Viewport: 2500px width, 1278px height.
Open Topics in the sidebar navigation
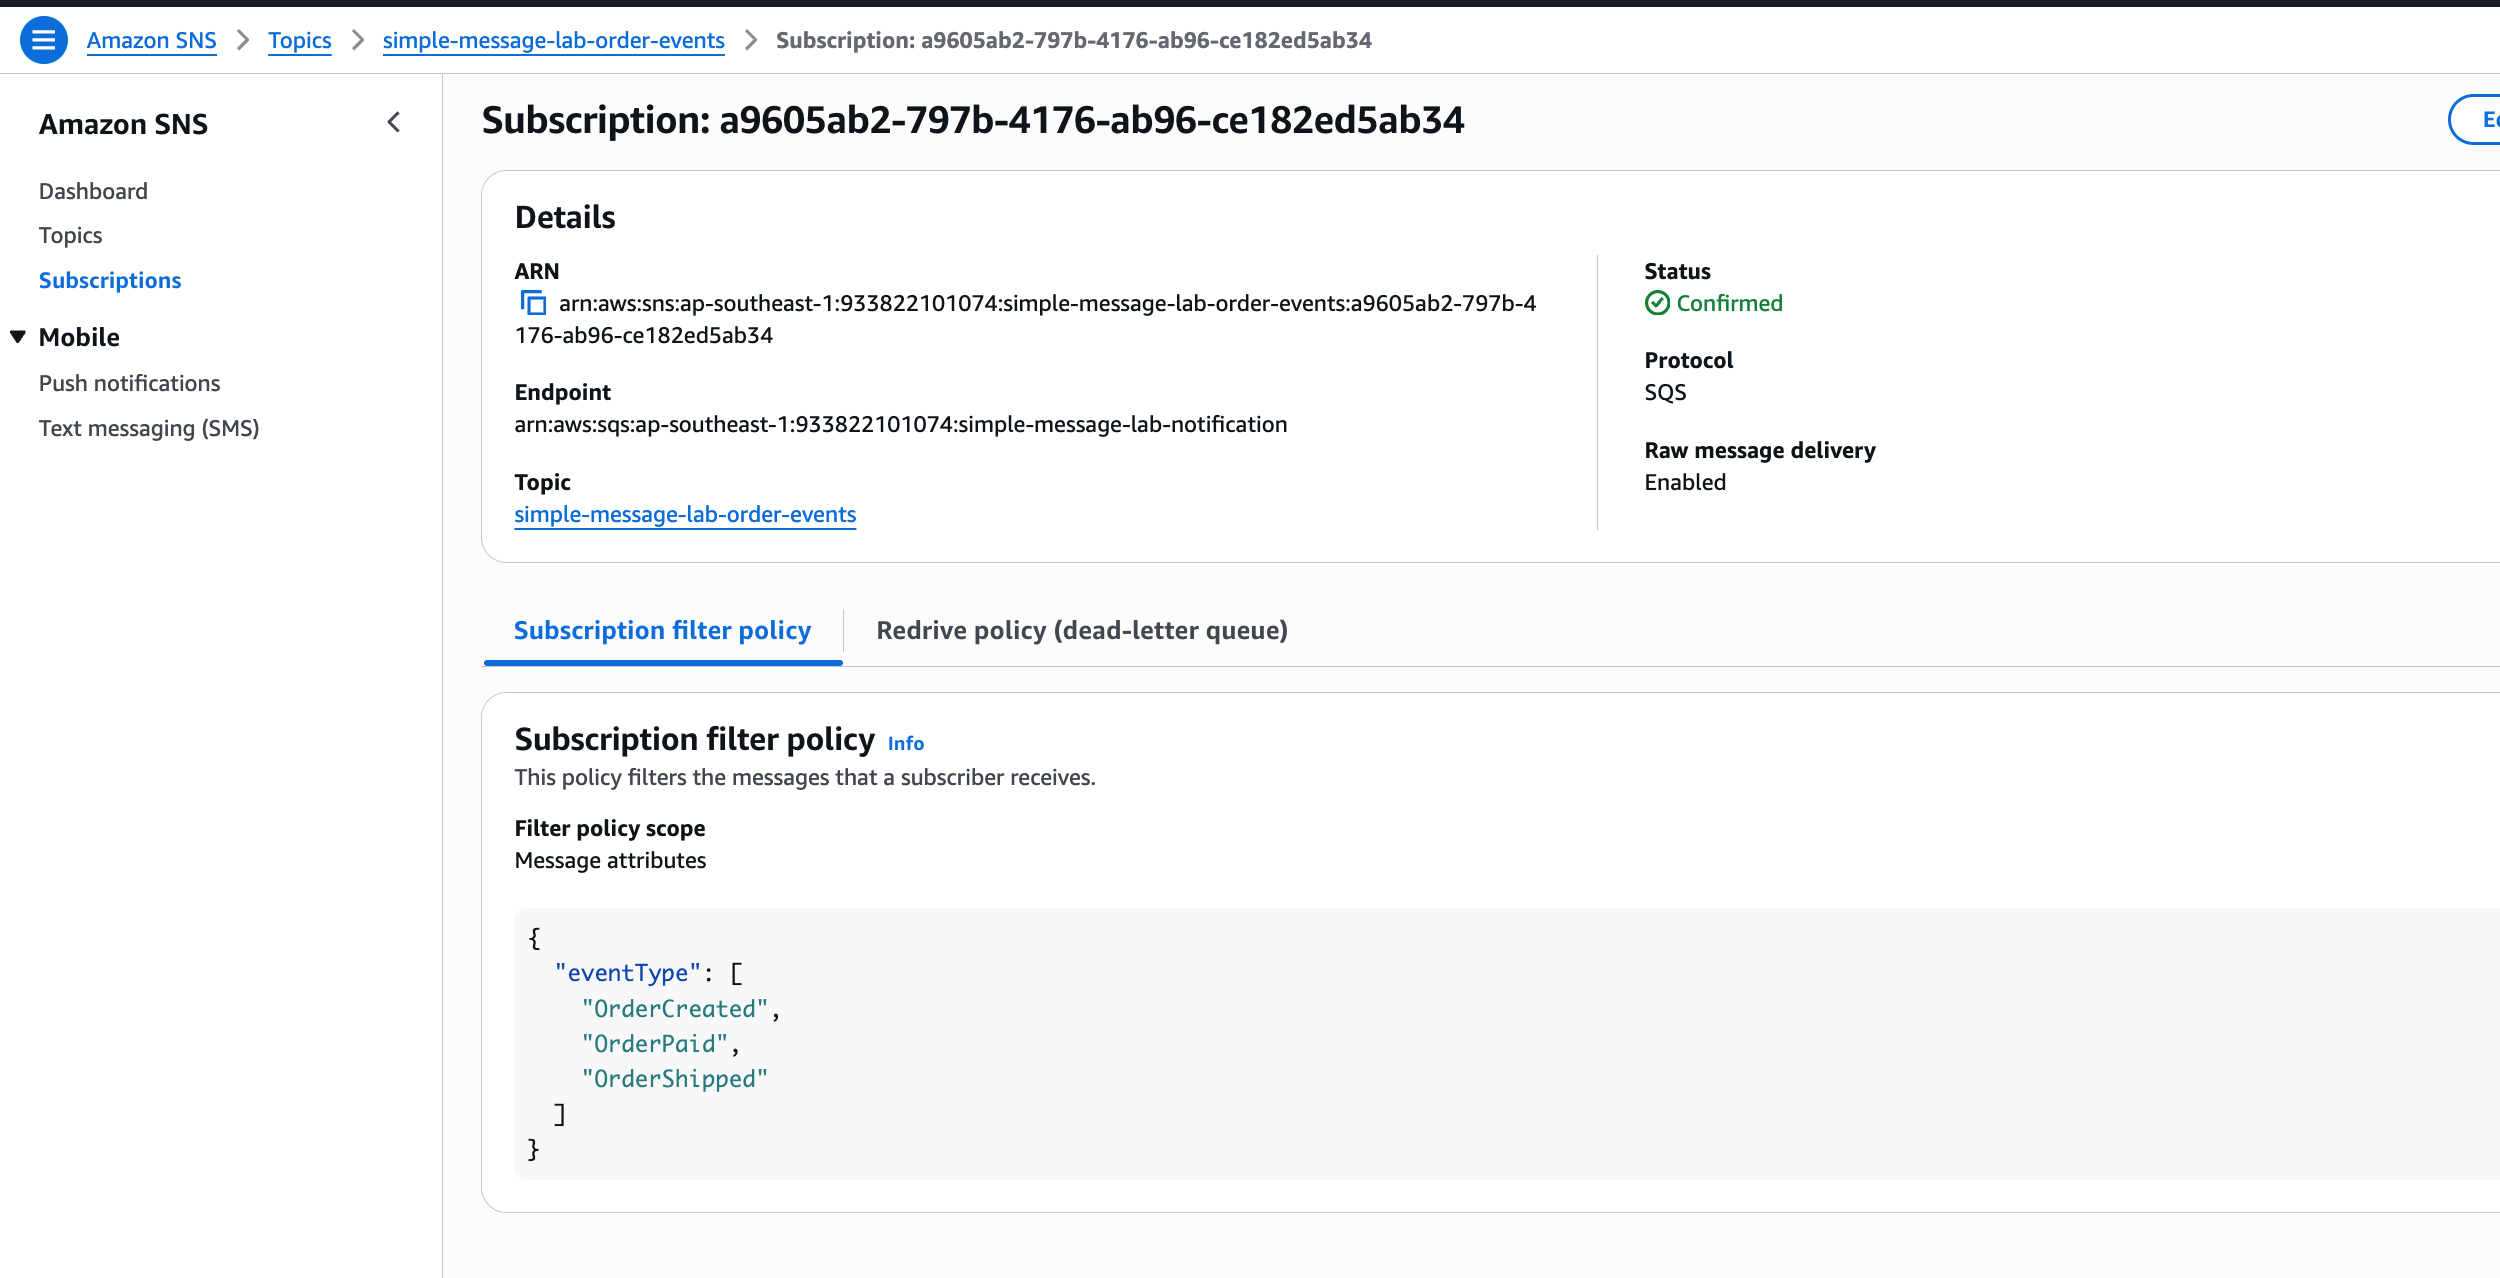pyautogui.click(x=70, y=235)
